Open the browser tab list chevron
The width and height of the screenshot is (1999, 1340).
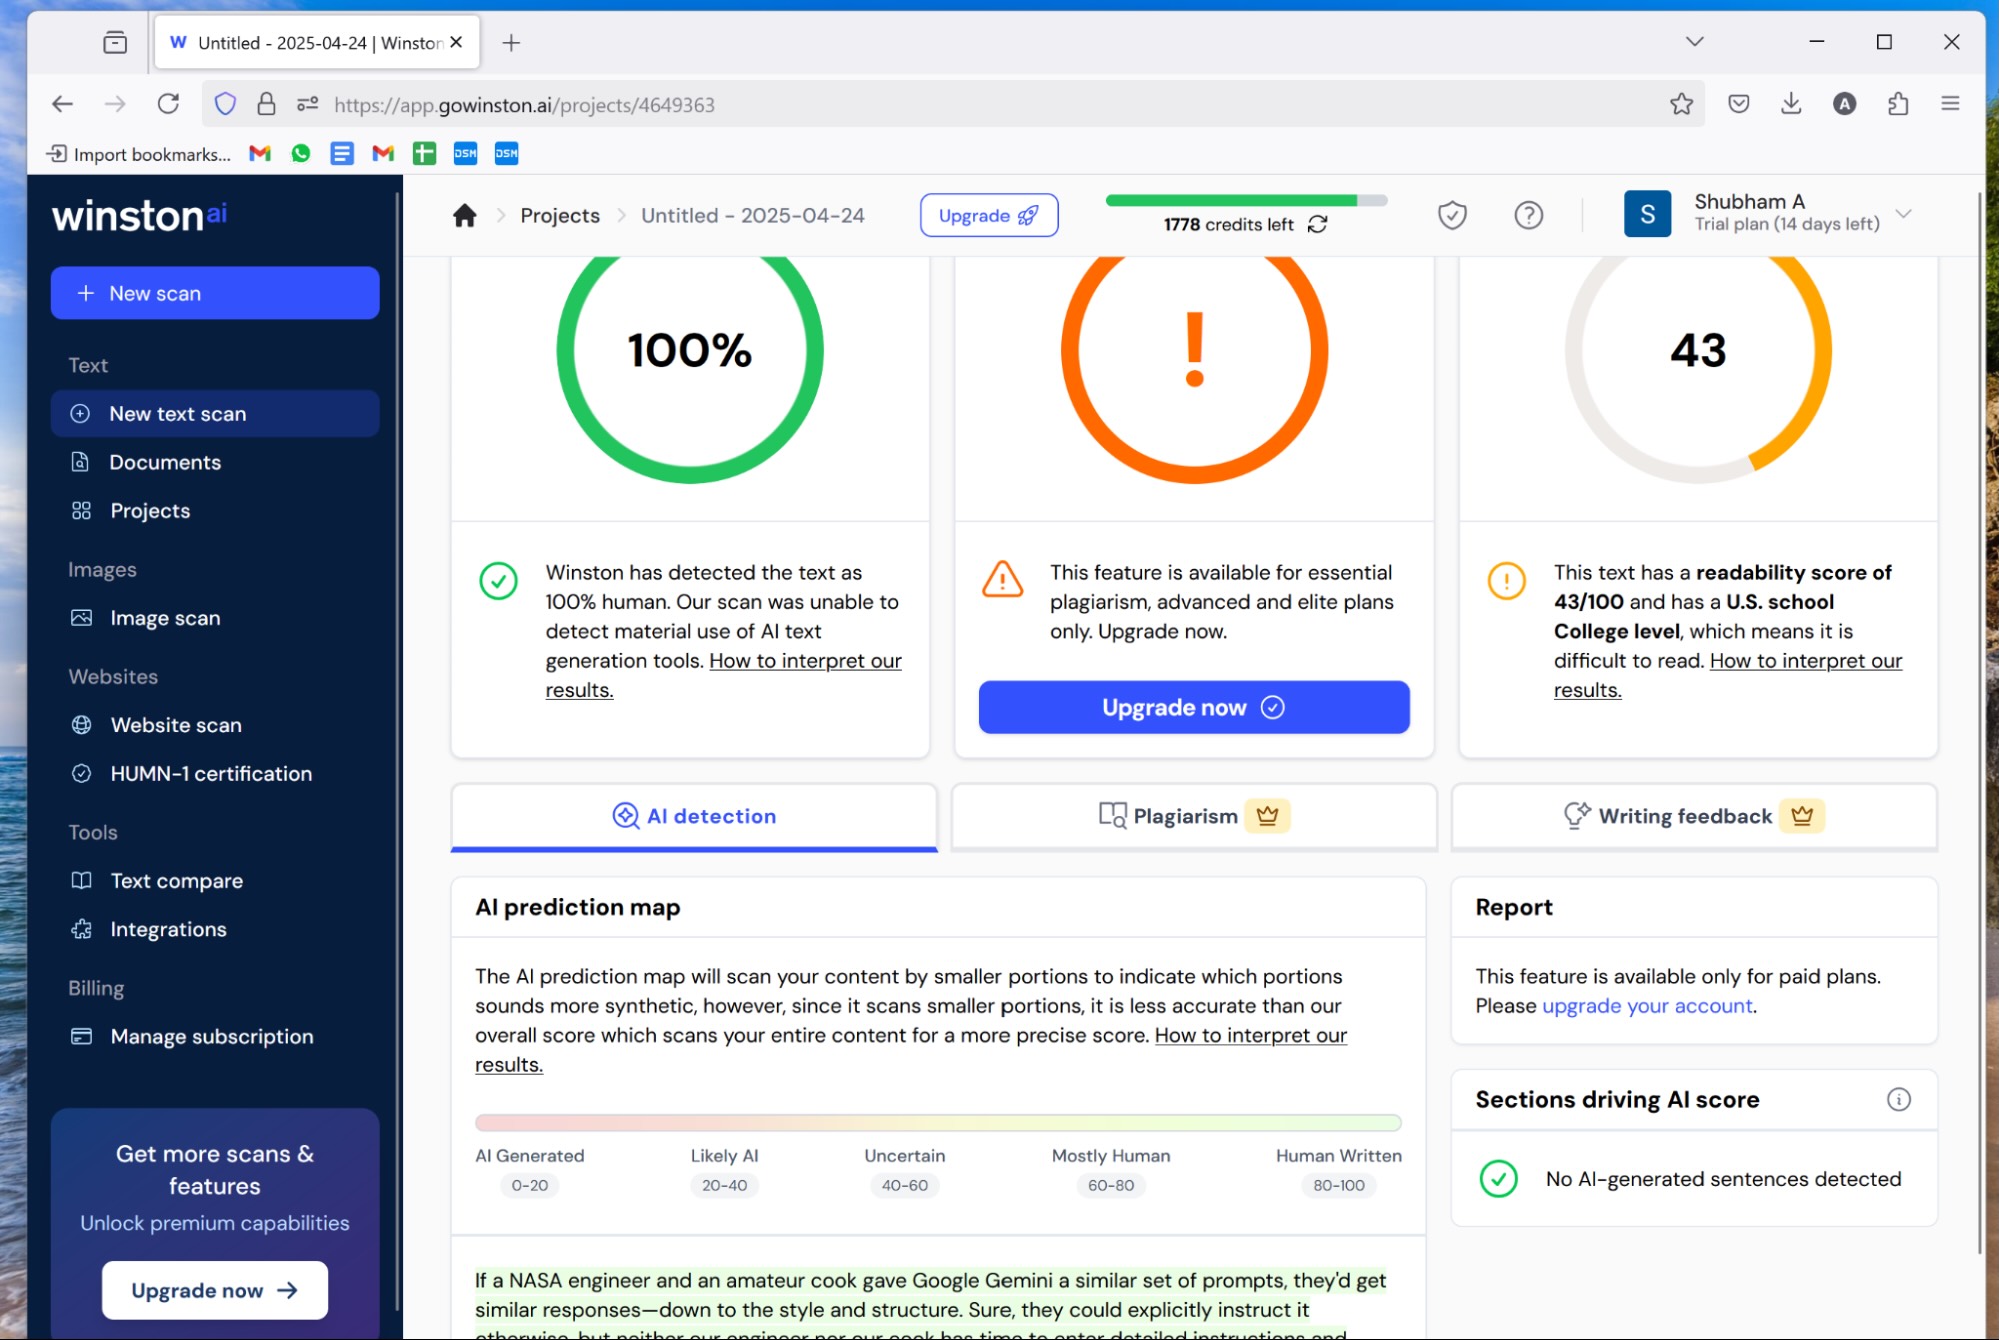[1693, 41]
